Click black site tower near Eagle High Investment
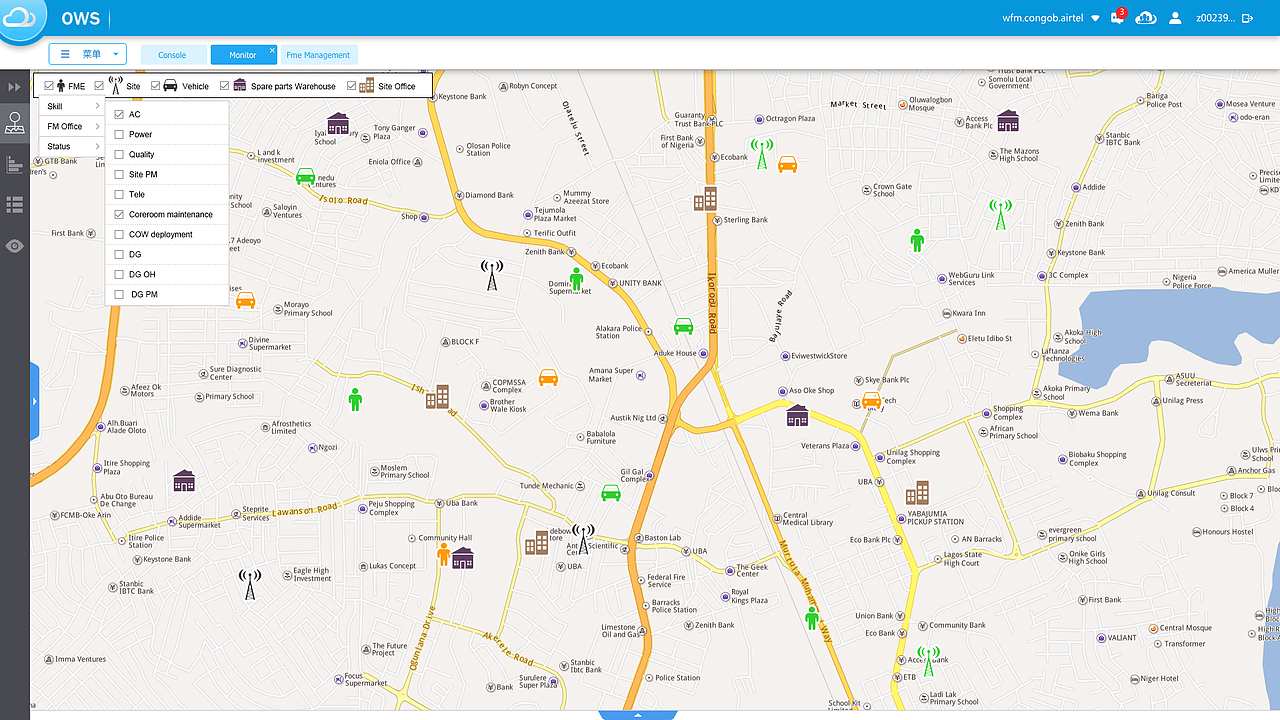 tap(250, 584)
